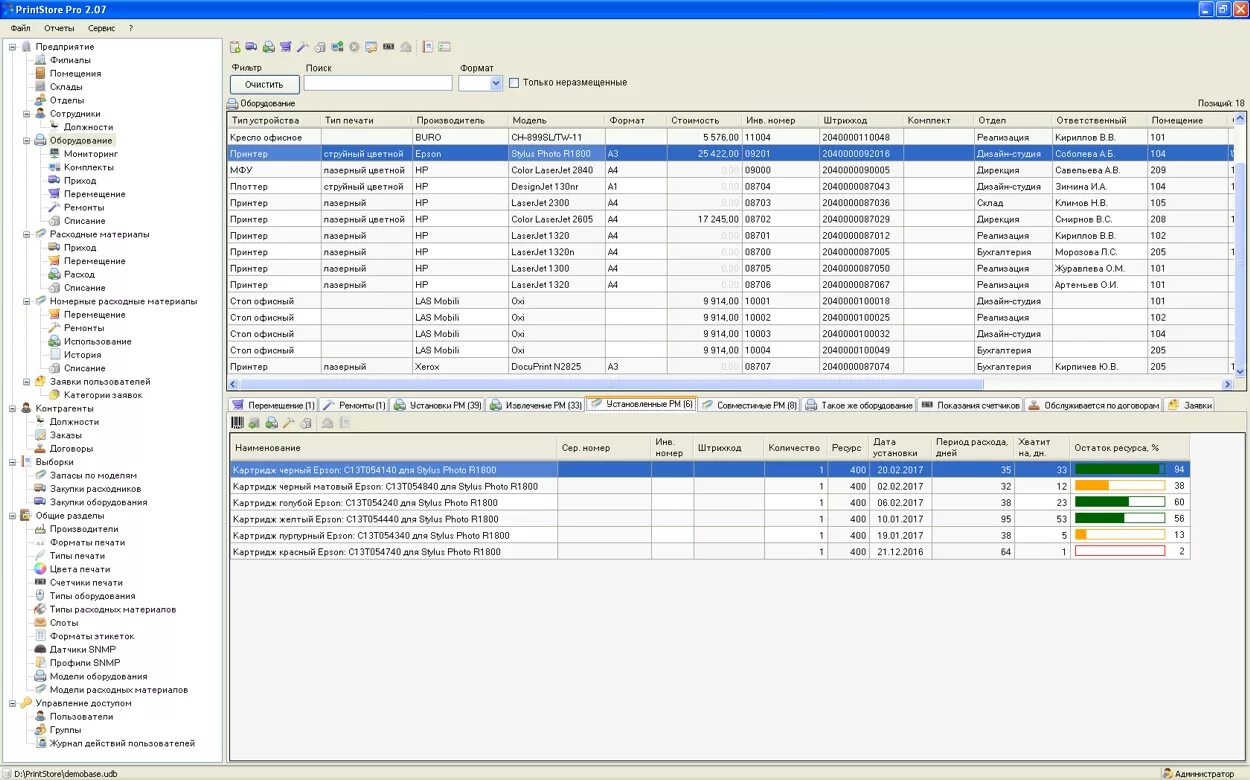
Task: Open the Формат dropdown
Action: coord(496,84)
